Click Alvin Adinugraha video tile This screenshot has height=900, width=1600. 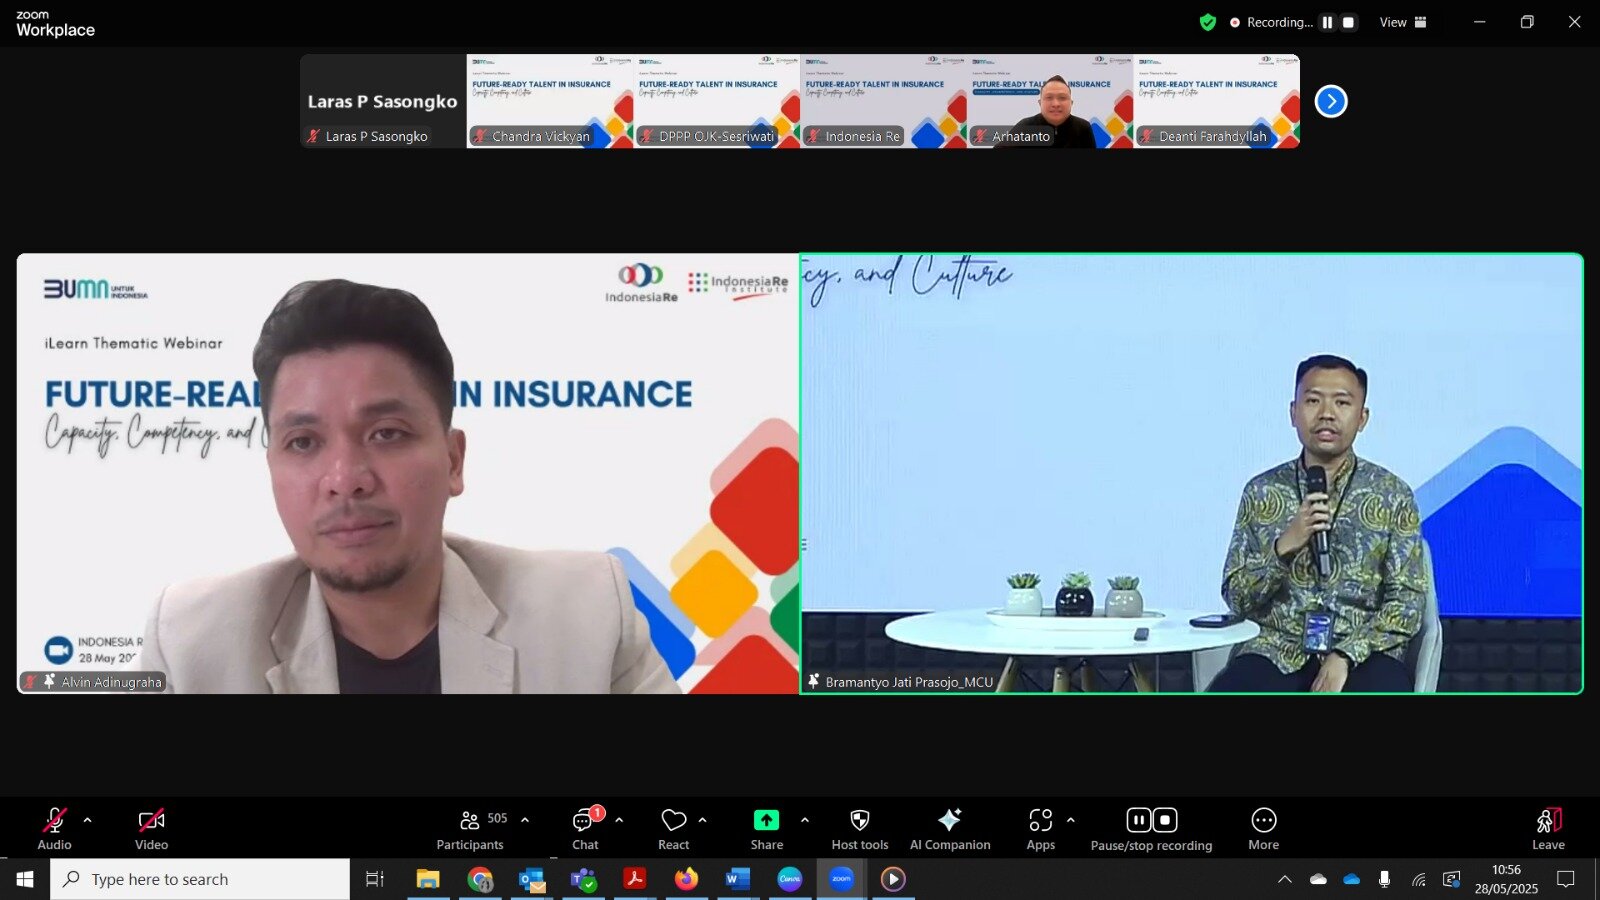(407, 473)
